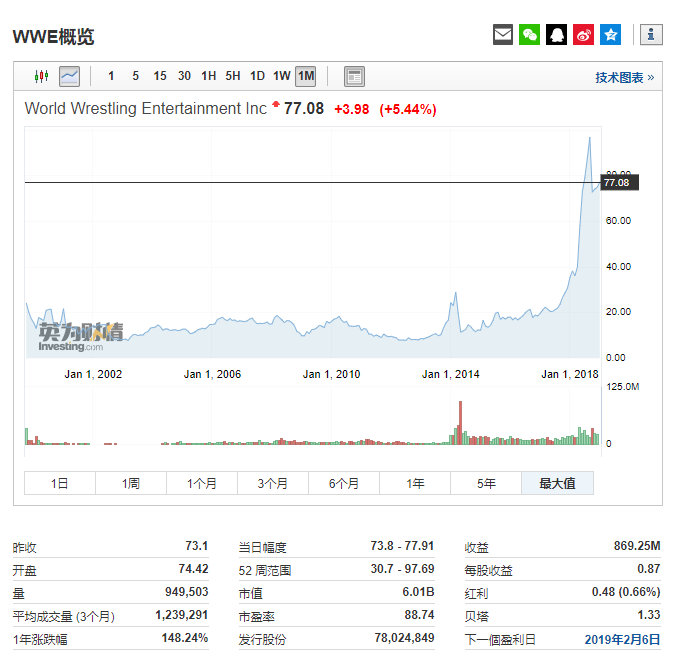
Task: Switch to area line chart type
Action: pos(69,76)
